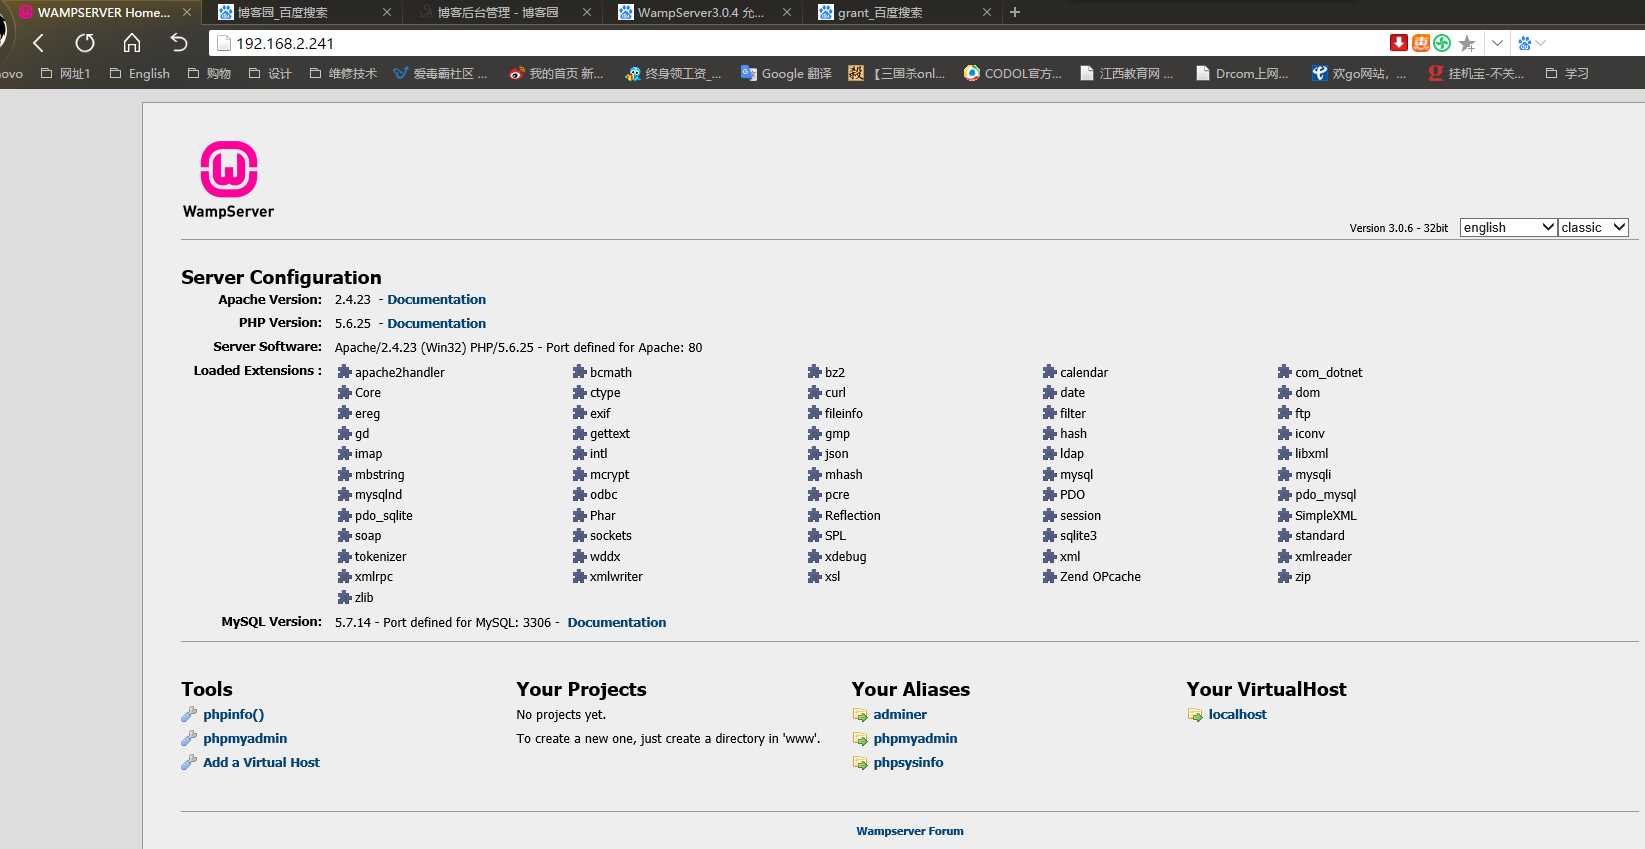Open the phpsysinfo alias link
Viewport: 1645px width, 849px height.
coord(908,762)
